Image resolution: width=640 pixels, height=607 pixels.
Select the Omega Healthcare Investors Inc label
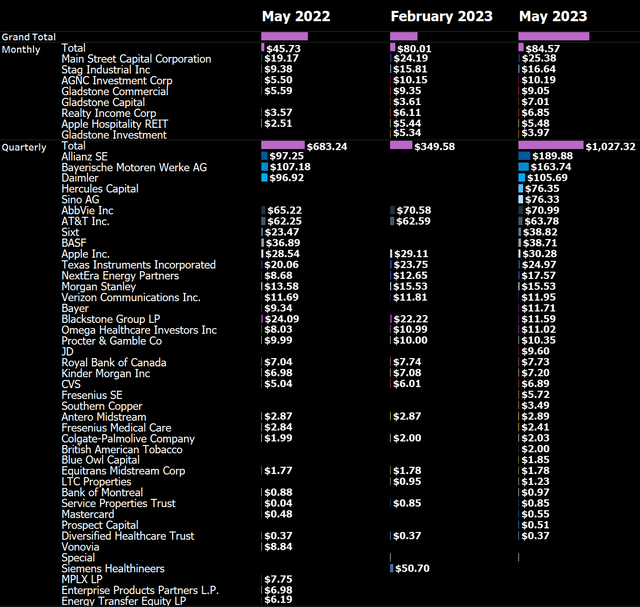[x=139, y=330]
